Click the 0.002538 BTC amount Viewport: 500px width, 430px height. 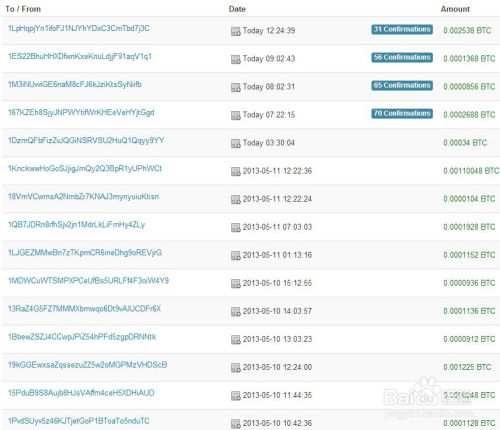(467, 30)
